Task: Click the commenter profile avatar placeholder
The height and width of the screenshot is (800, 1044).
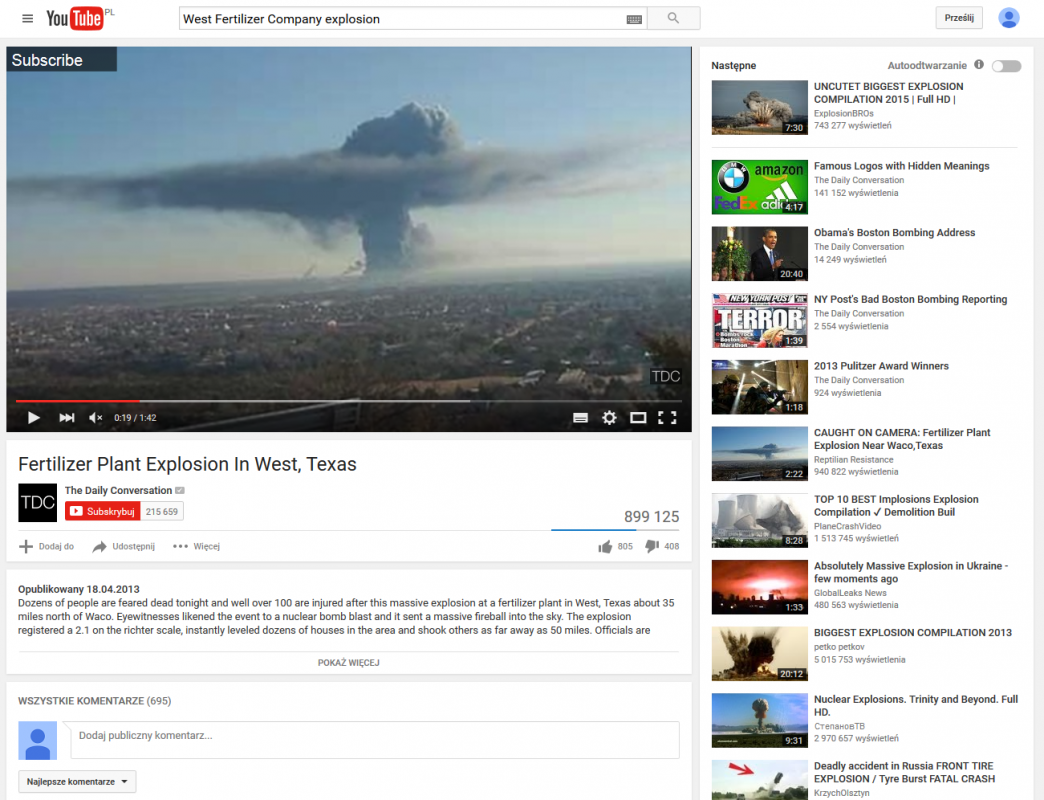Action: click(x=37, y=741)
